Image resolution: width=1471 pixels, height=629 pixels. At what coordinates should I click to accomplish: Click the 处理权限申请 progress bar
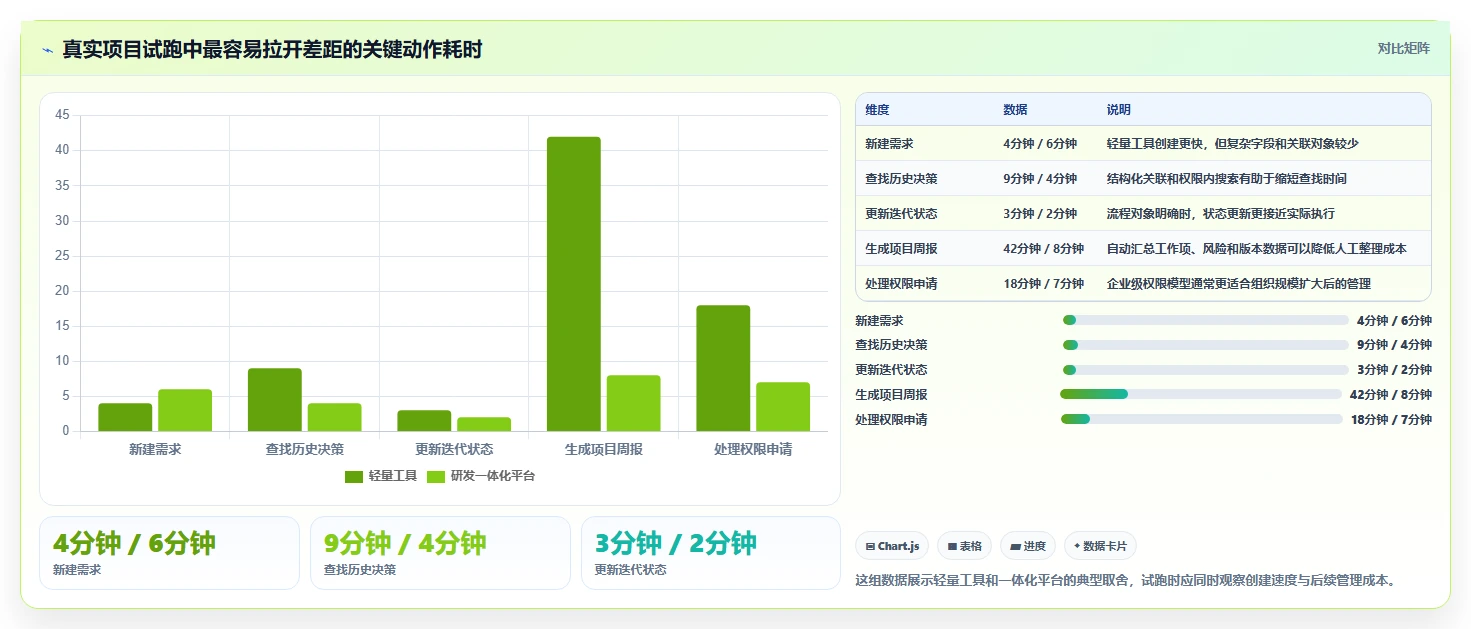(x=1202, y=419)
